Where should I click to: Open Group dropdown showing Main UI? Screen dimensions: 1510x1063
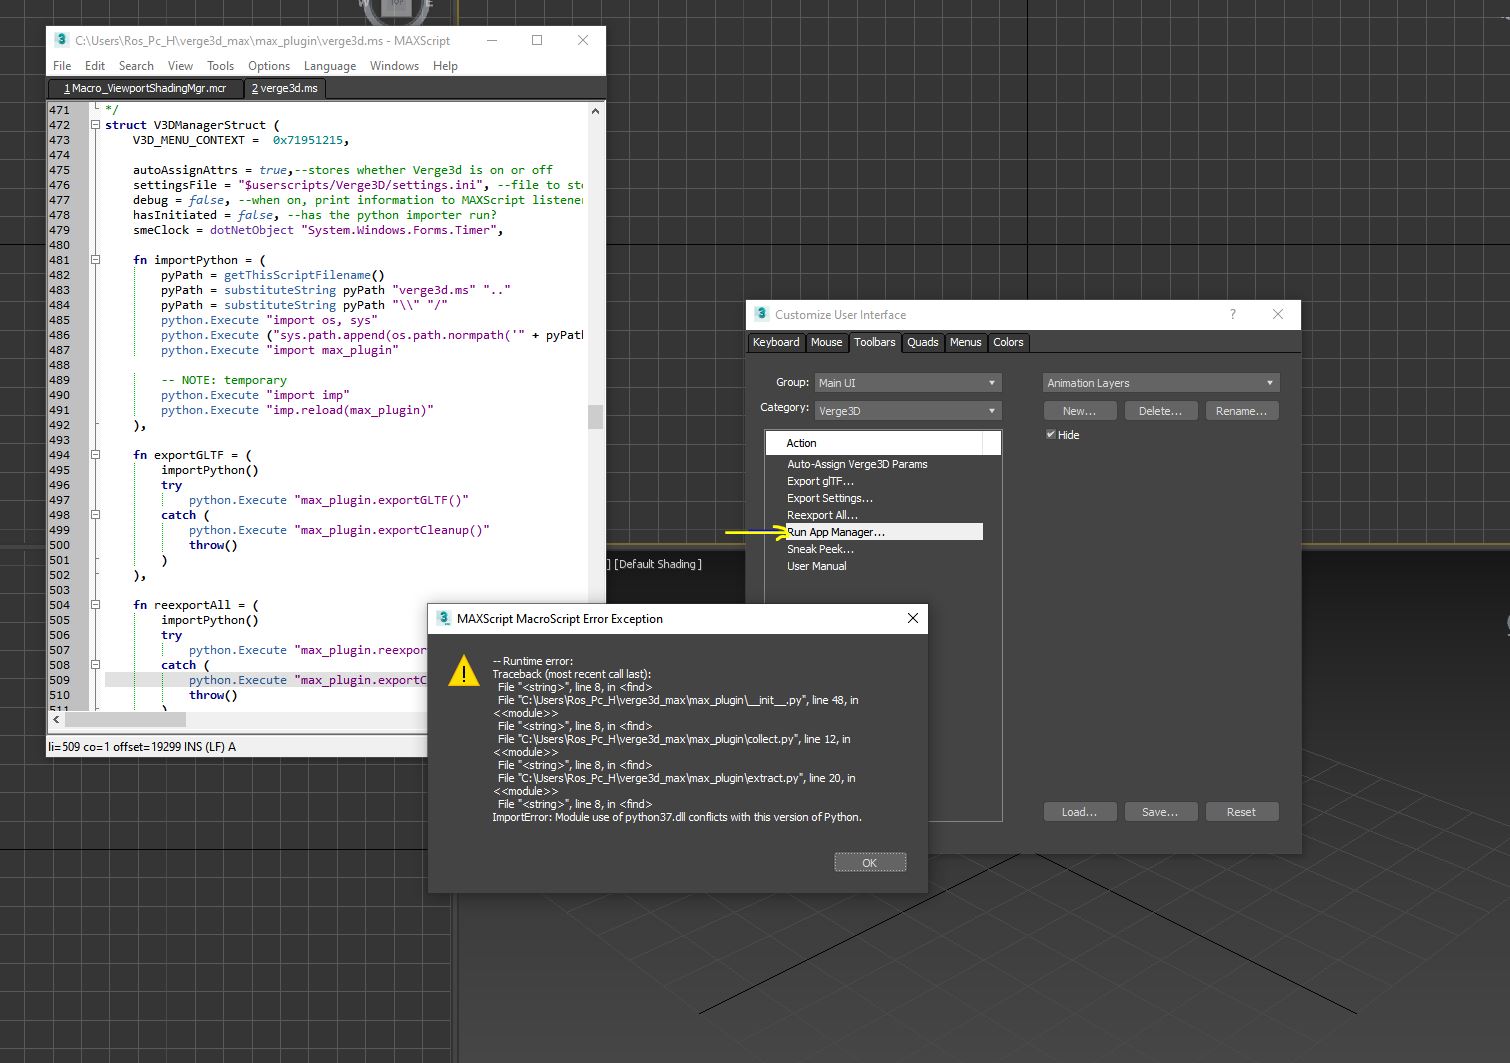(x=907, y=383)
